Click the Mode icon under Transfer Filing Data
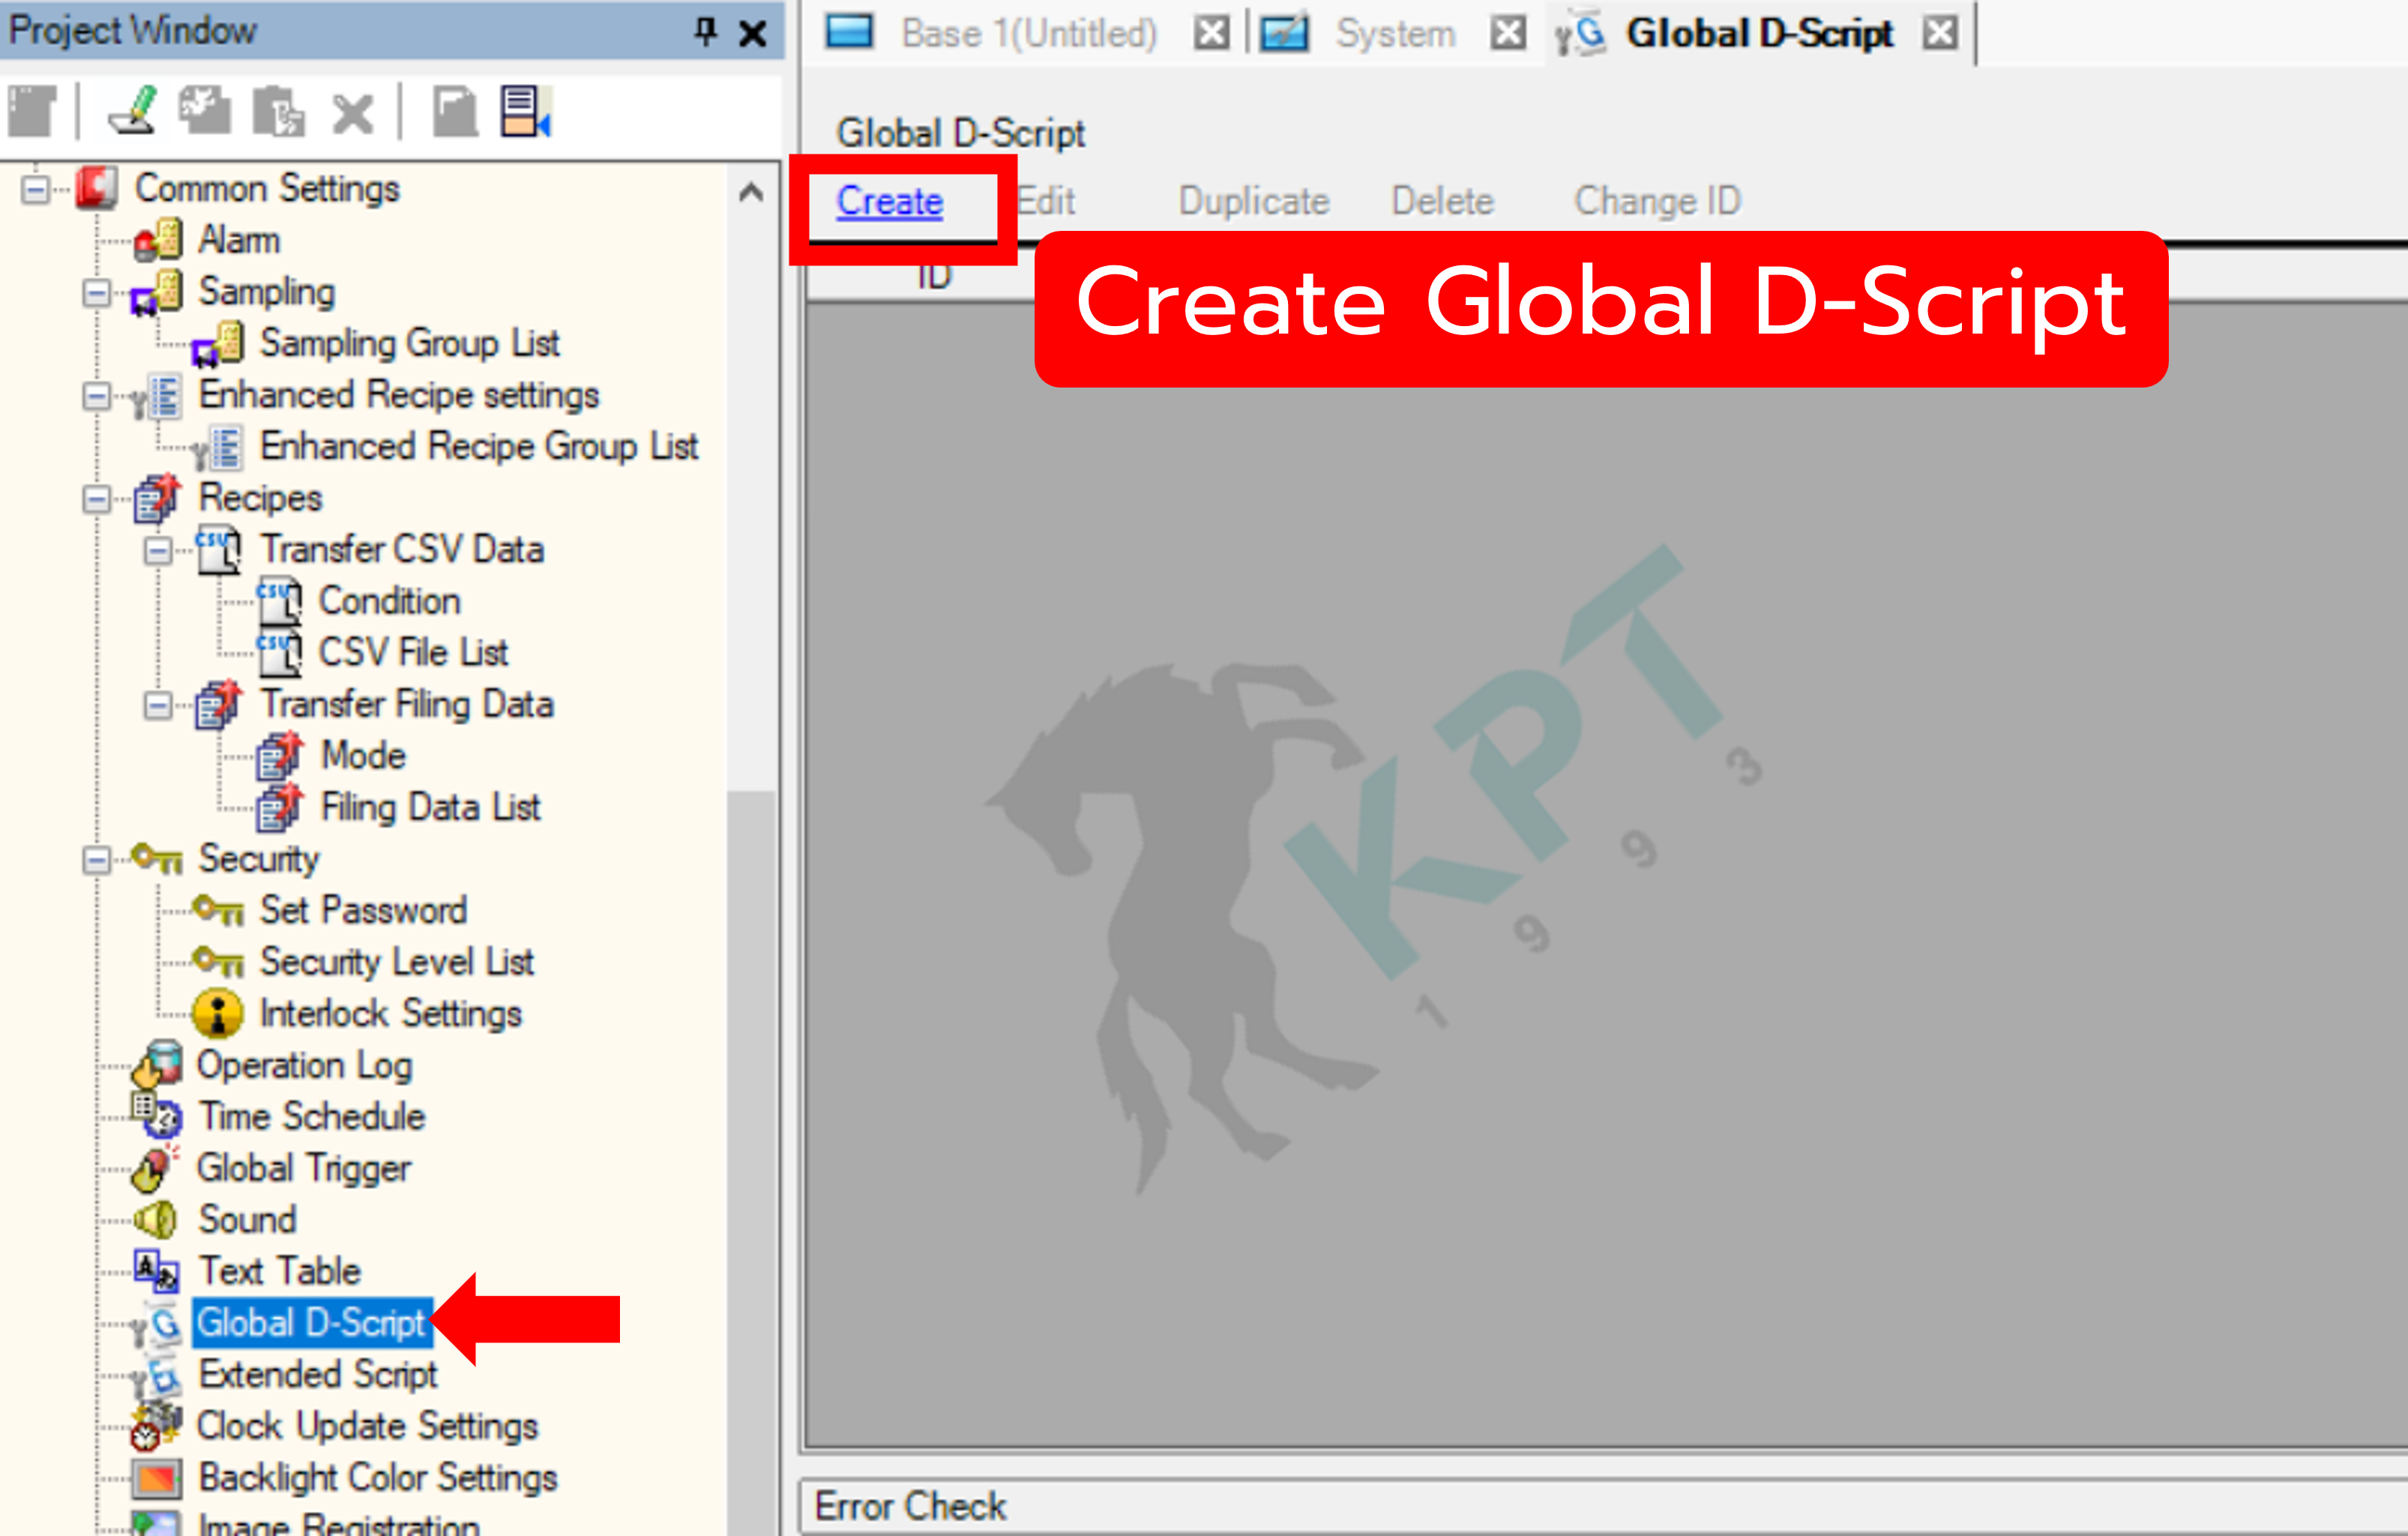The height and width of the screenshot is (1536, 2408). tap(279, 756)
